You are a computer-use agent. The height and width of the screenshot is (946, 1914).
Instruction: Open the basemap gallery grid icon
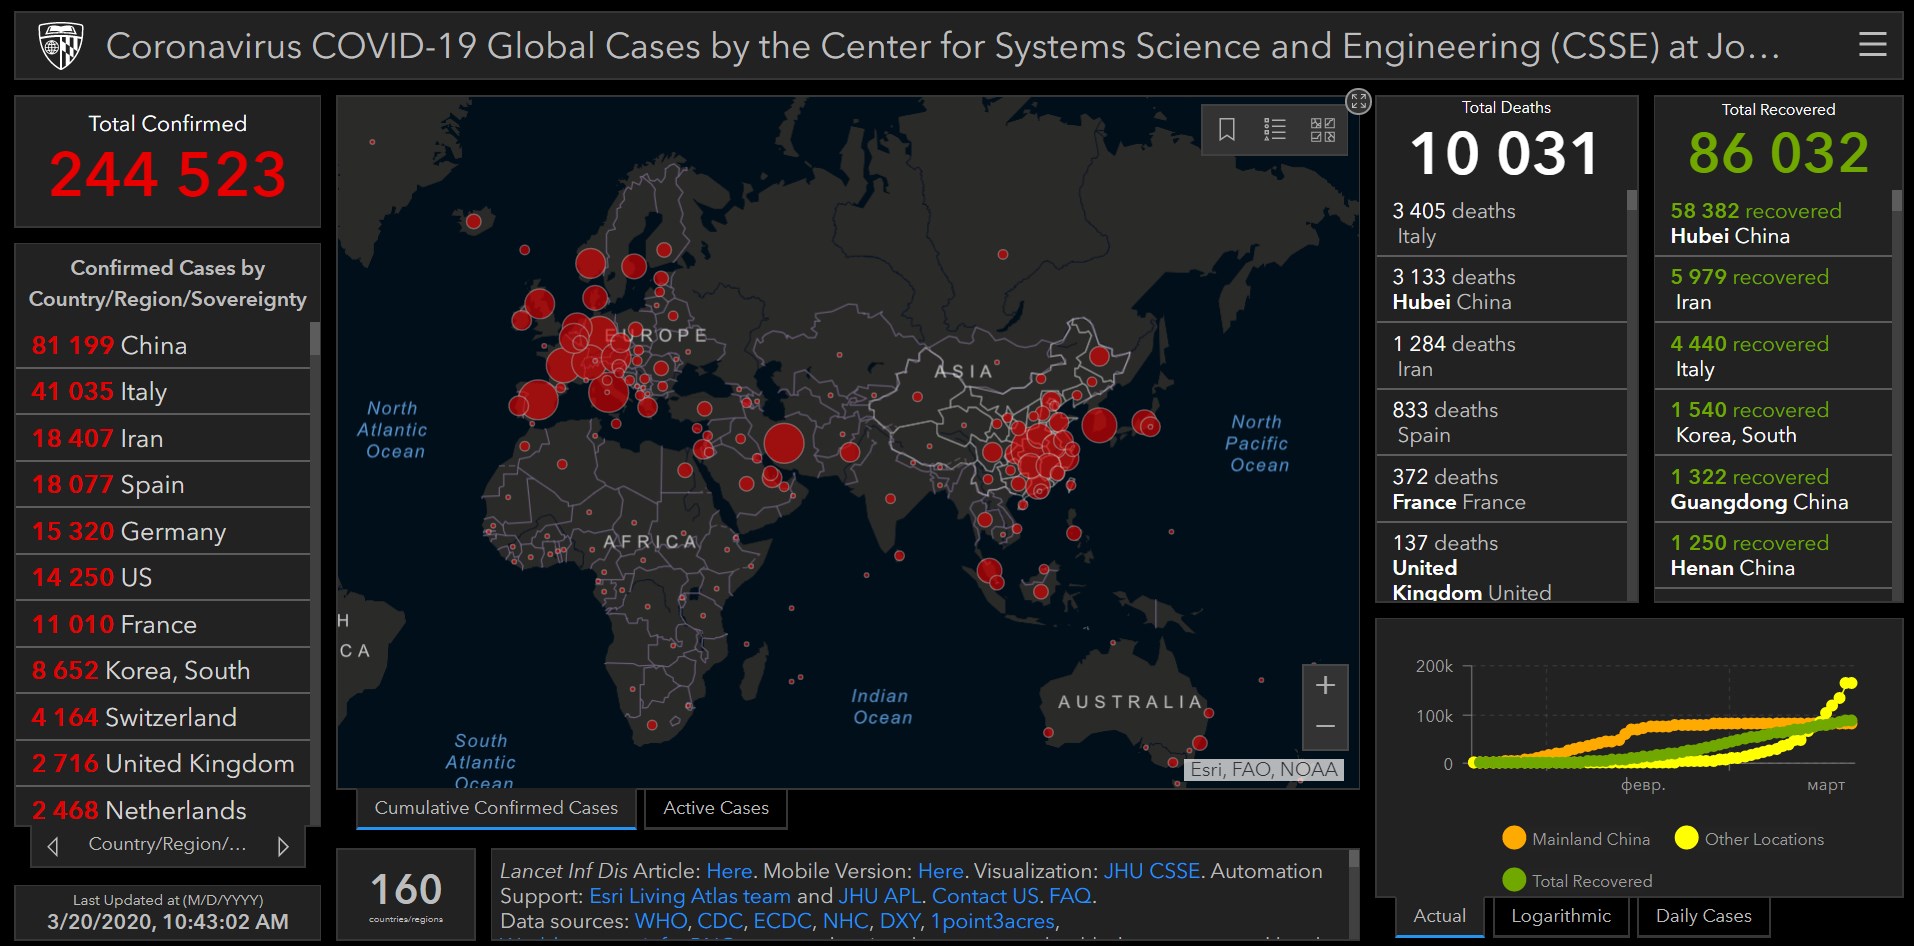coord(1323,129)
